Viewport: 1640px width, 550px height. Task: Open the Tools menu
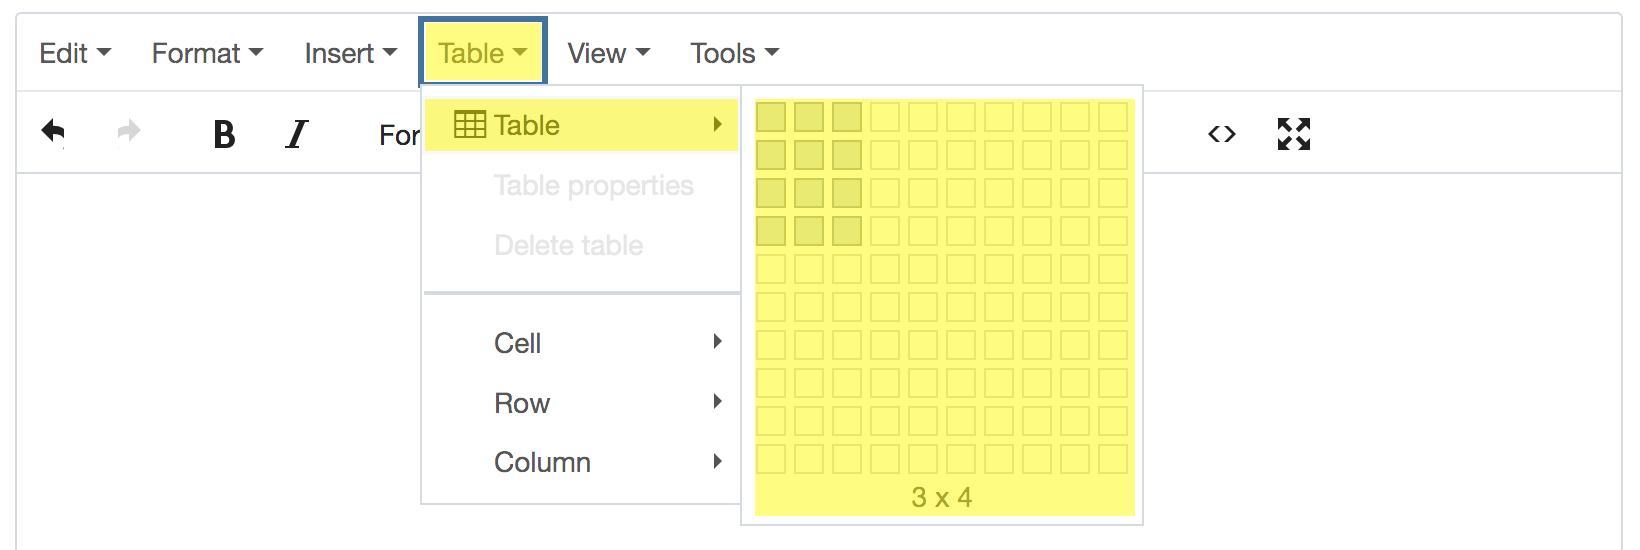734,53
